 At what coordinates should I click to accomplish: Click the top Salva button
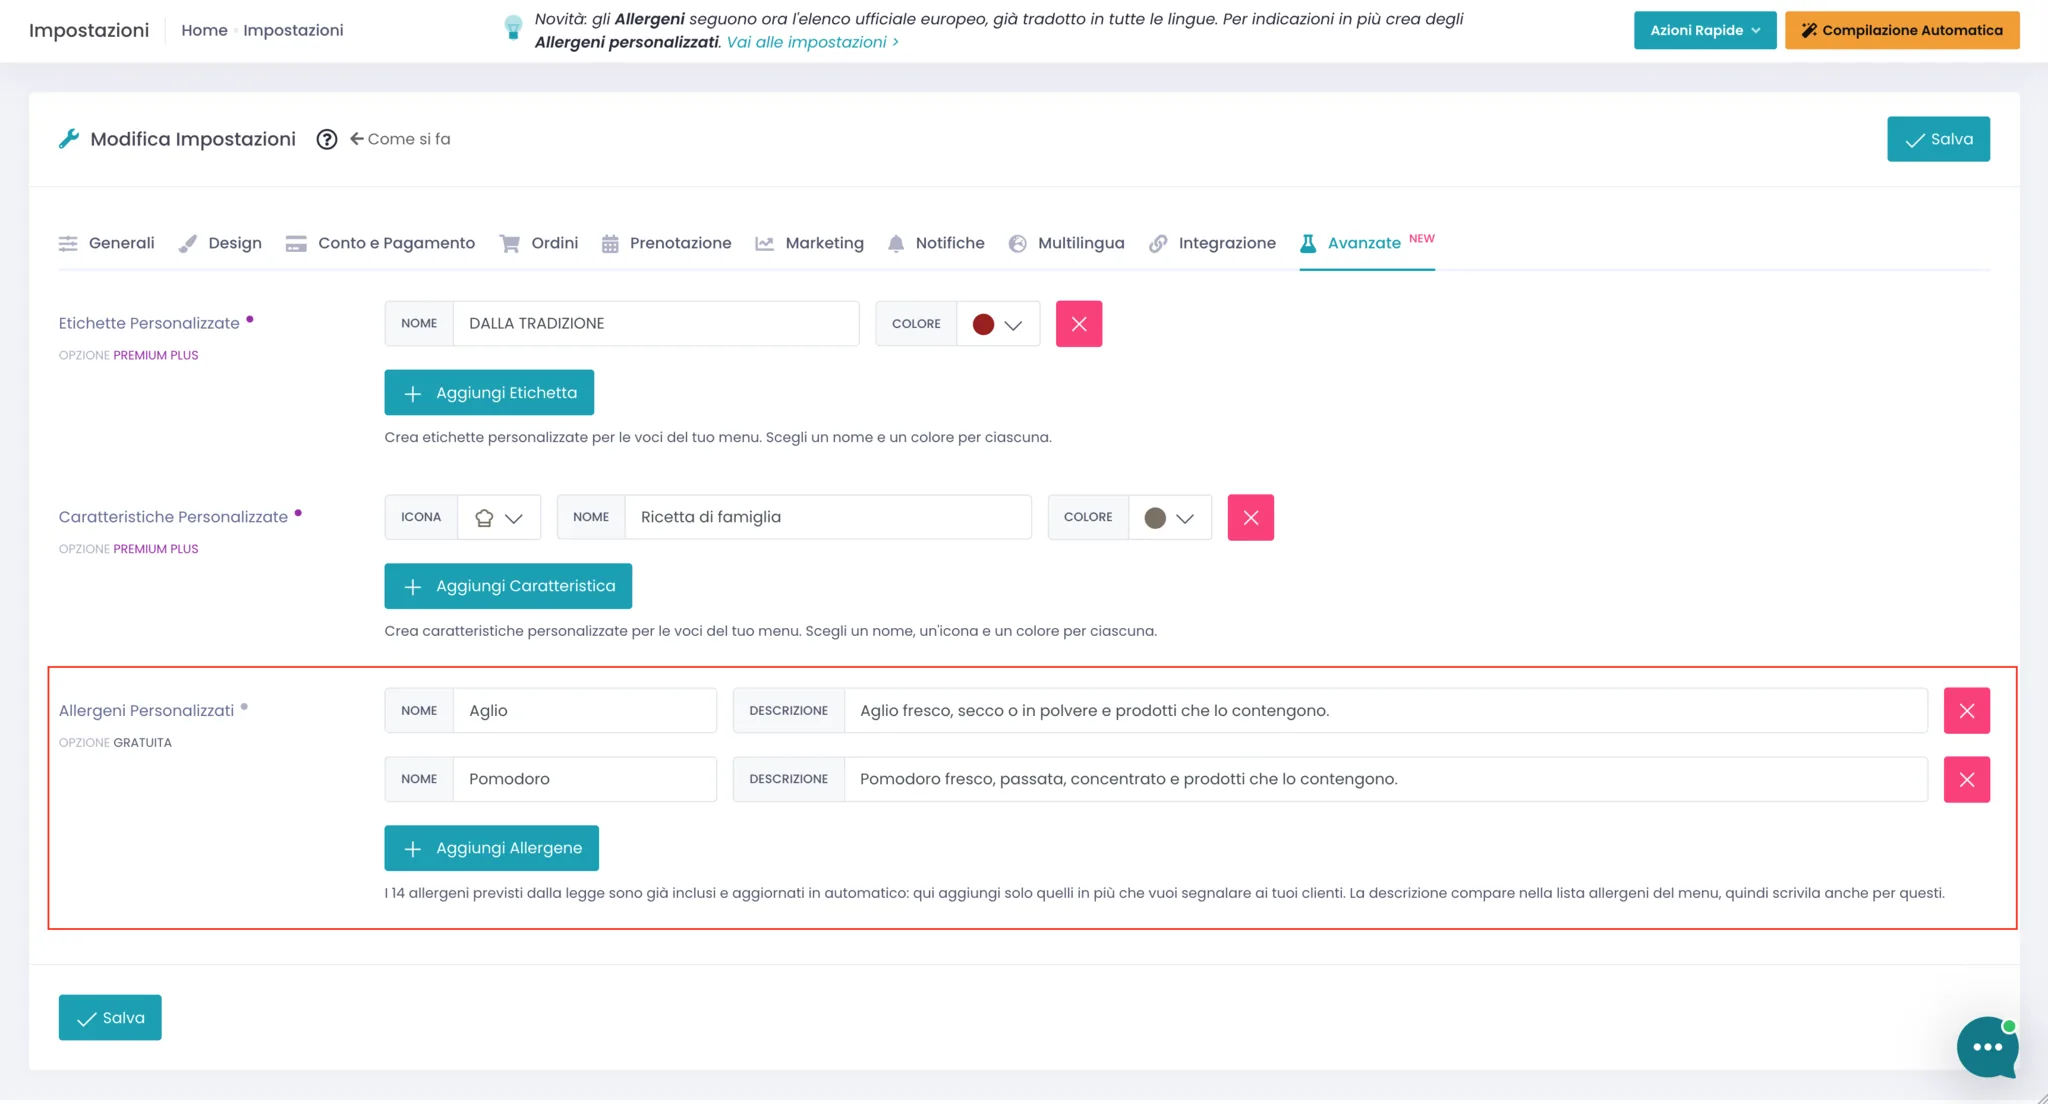point(1938,139)
